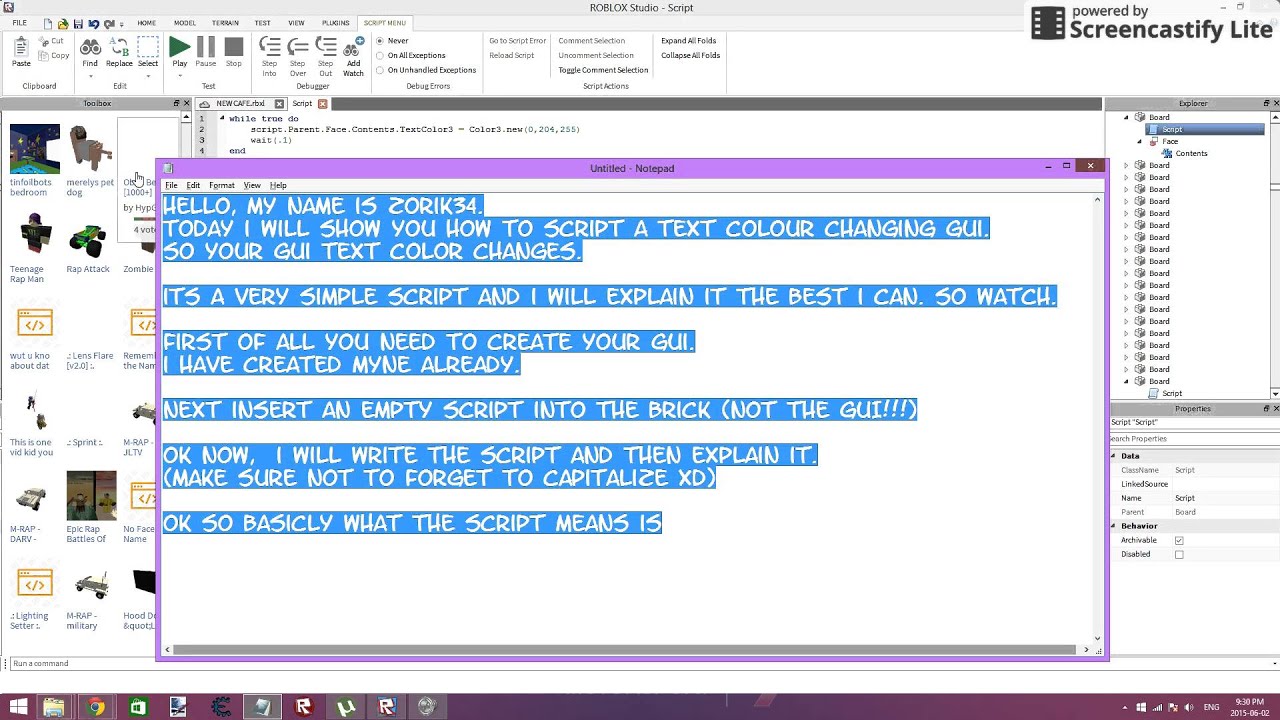The height and width of the screenshot is (720, 1280).
Task: Switch to the NEW CAFE.rbxl document tab
Action: click(x=240, y=103)
